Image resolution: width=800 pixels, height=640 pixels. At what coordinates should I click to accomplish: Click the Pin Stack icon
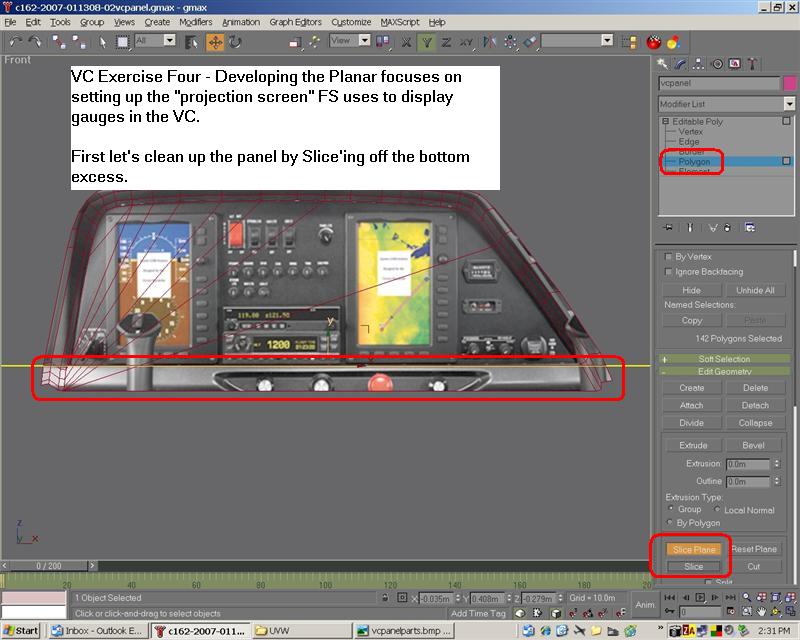coord(668,228)
